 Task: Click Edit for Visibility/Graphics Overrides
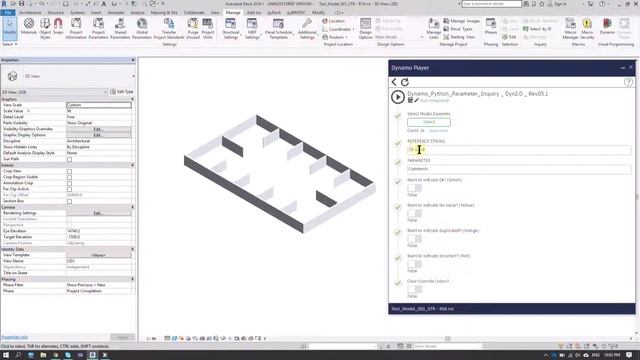[x=98, y=129]
